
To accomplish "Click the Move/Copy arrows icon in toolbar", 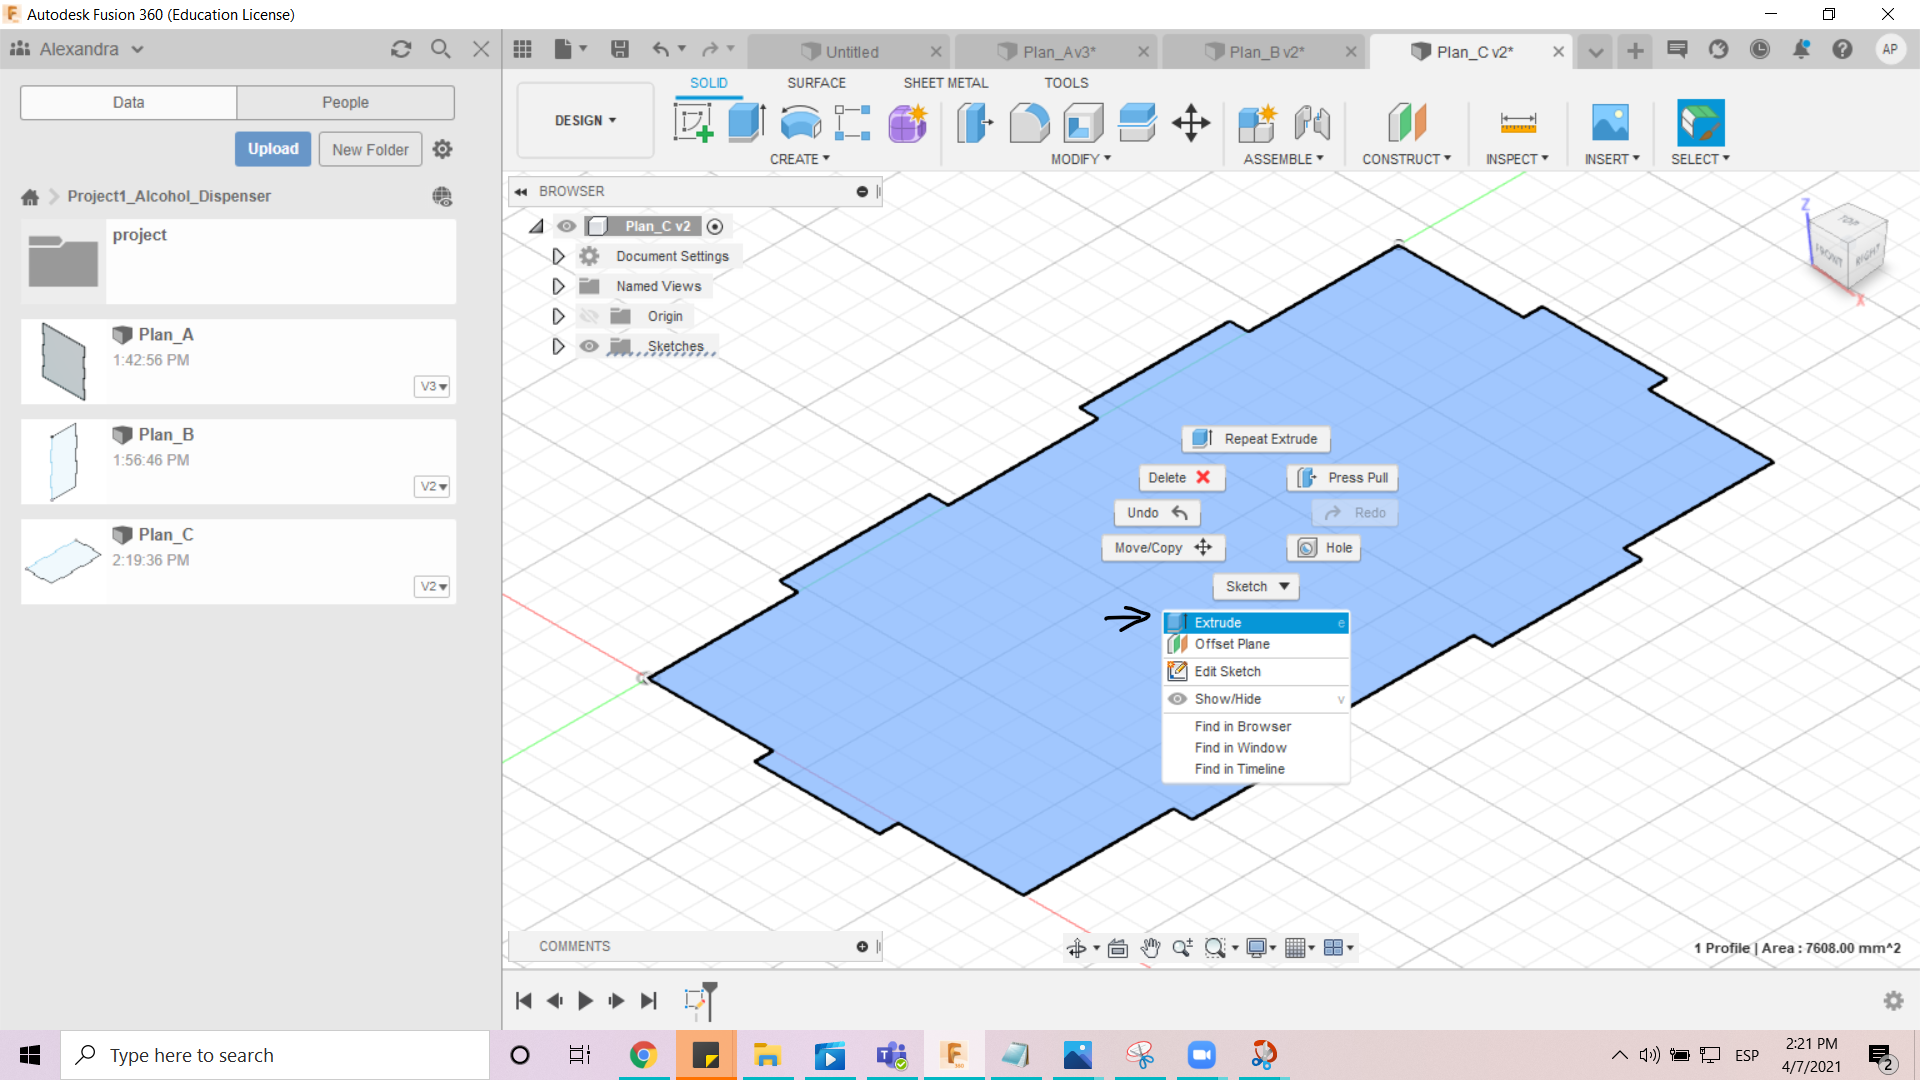I will [1191, 123].
